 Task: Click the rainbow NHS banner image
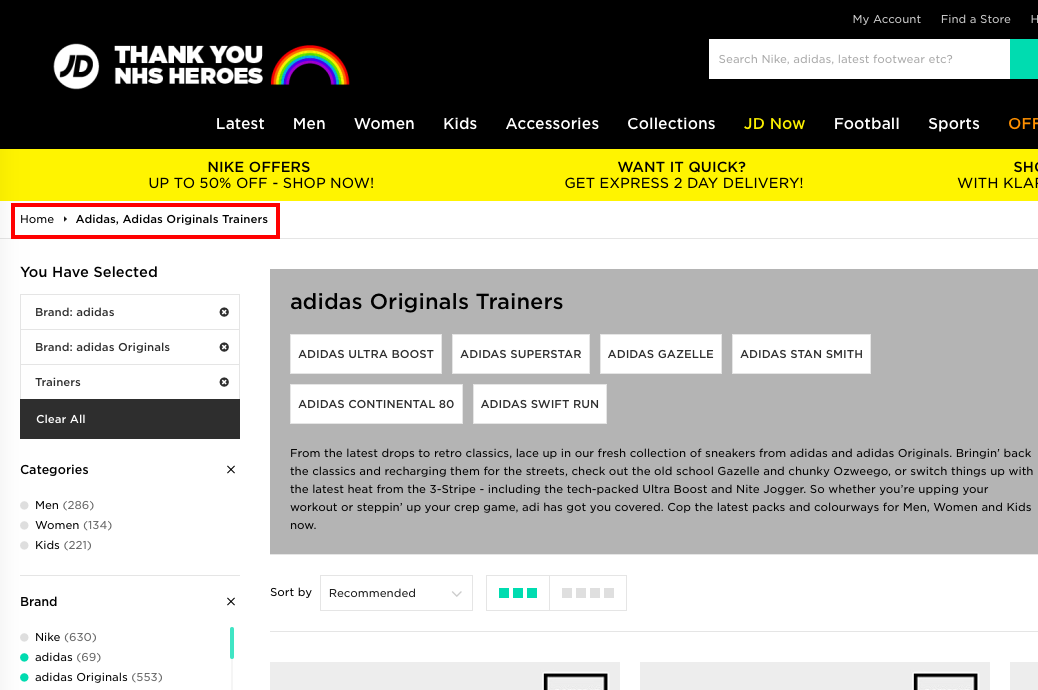click(310, 65)
